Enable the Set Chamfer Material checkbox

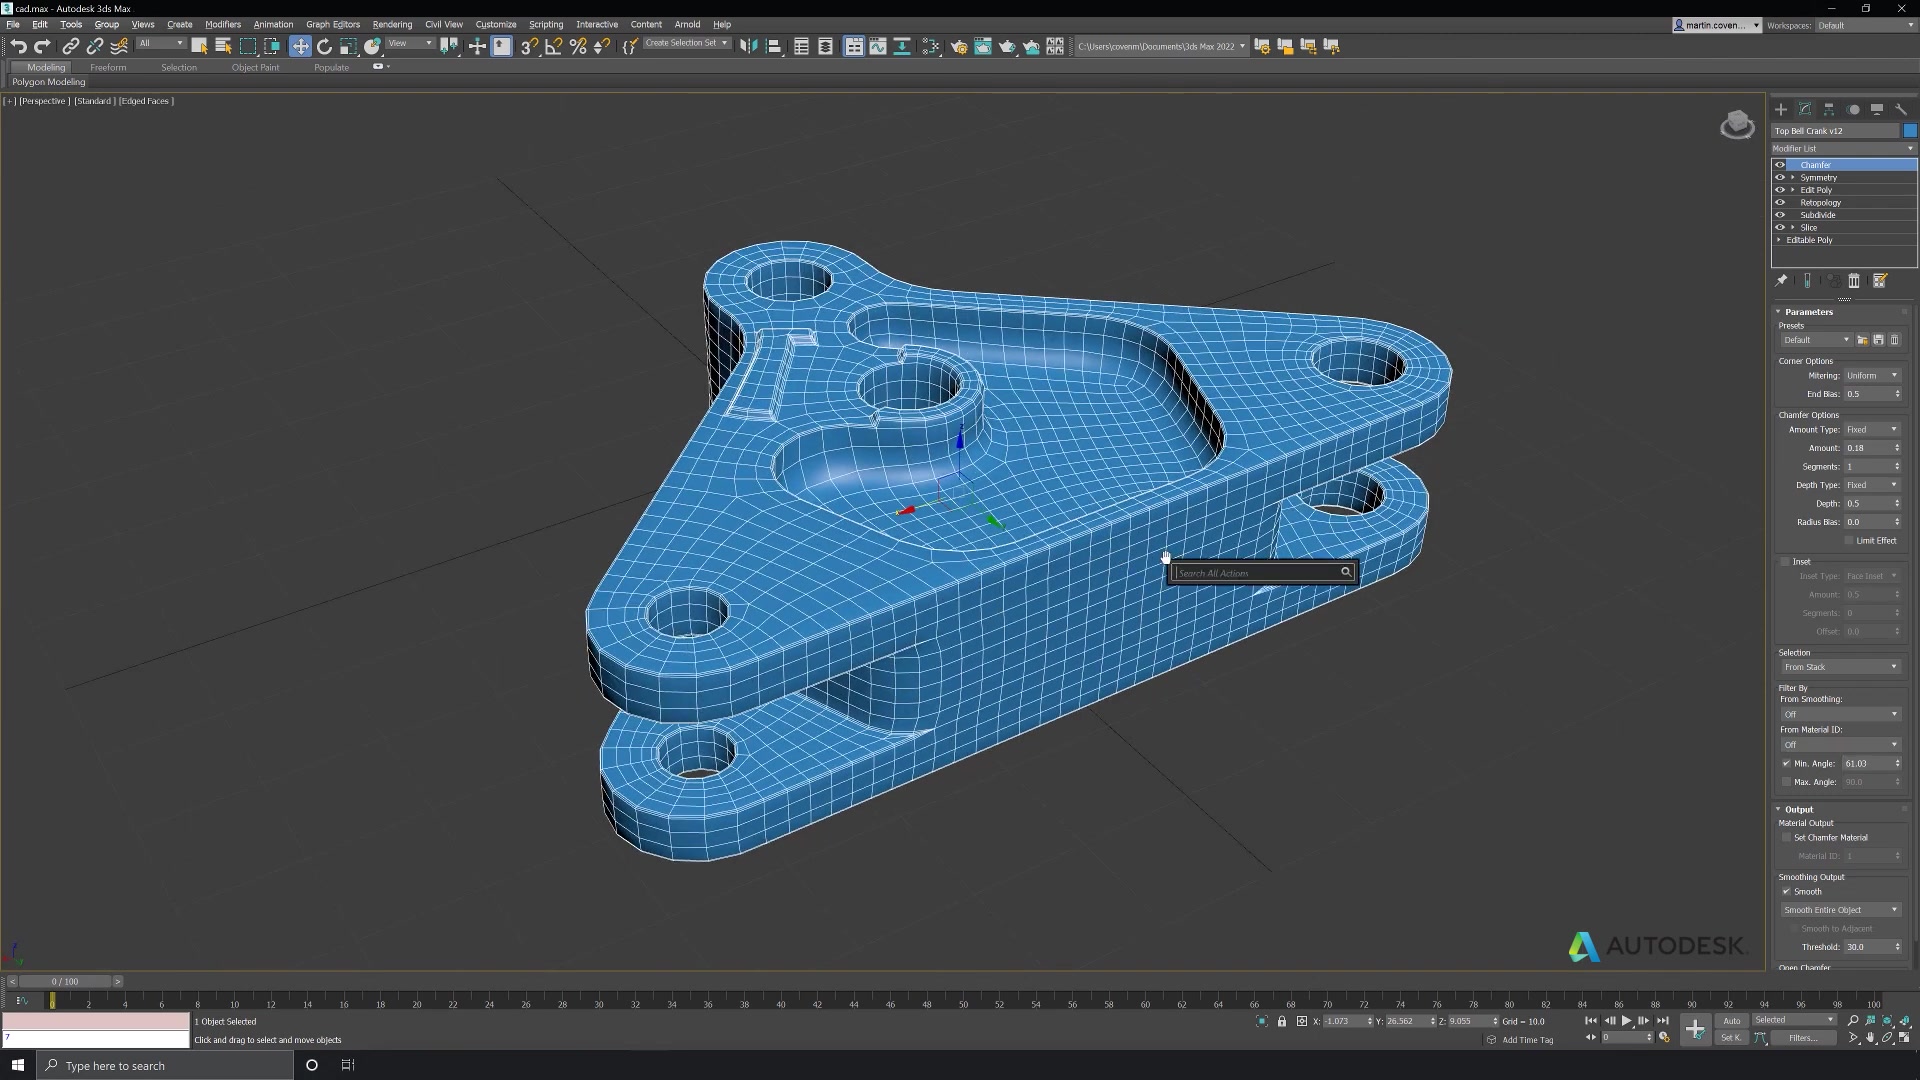[x=1786, y=837]
